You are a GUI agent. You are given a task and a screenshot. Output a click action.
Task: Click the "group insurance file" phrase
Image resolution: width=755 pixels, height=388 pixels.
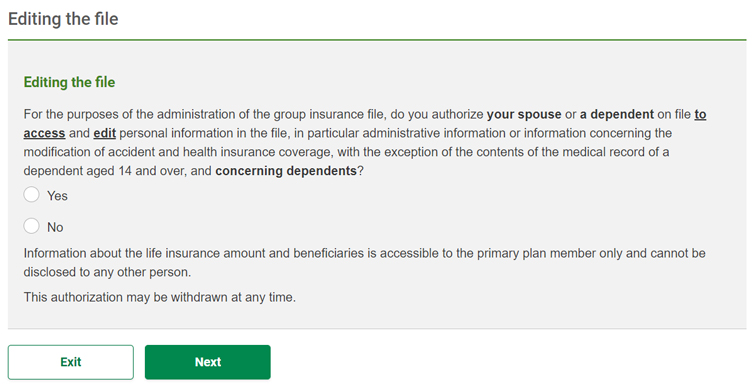coord(330,115)
